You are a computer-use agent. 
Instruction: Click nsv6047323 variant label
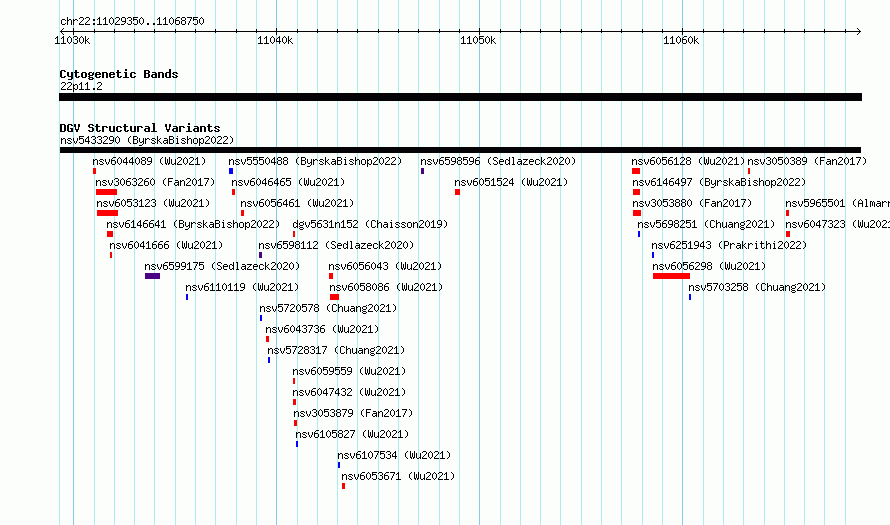tap(837, 224)
